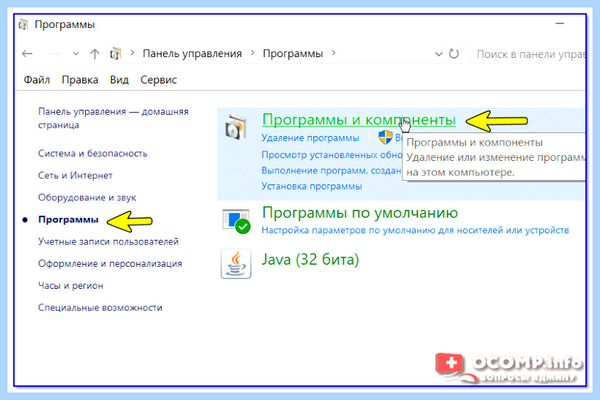Expand chevron after Панель управления breadcrumb
This screenshot has width=600, height=400.
pos(252,53)
